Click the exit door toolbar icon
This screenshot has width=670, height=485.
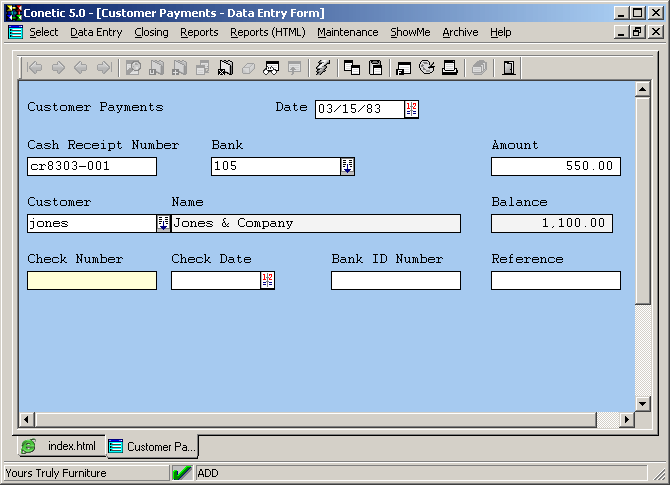pyautogui.click(x=509, y=68)
